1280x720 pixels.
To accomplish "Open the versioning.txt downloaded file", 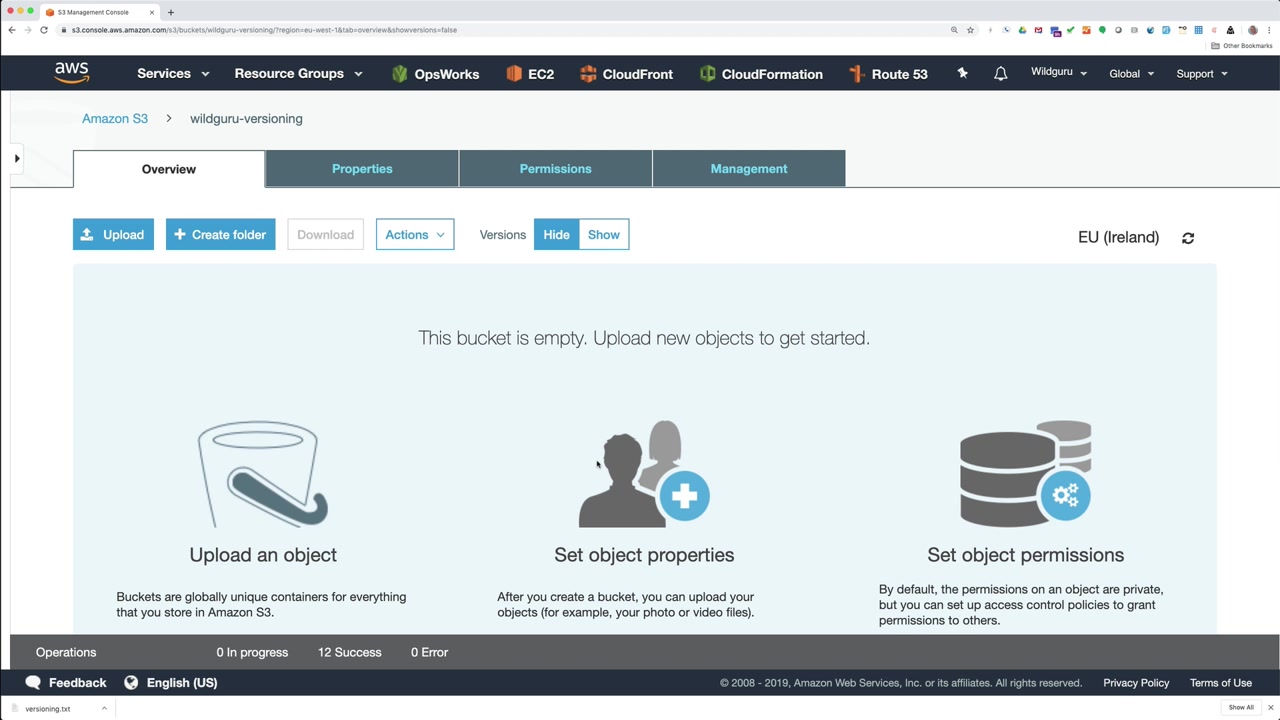I will click(48, 708).
